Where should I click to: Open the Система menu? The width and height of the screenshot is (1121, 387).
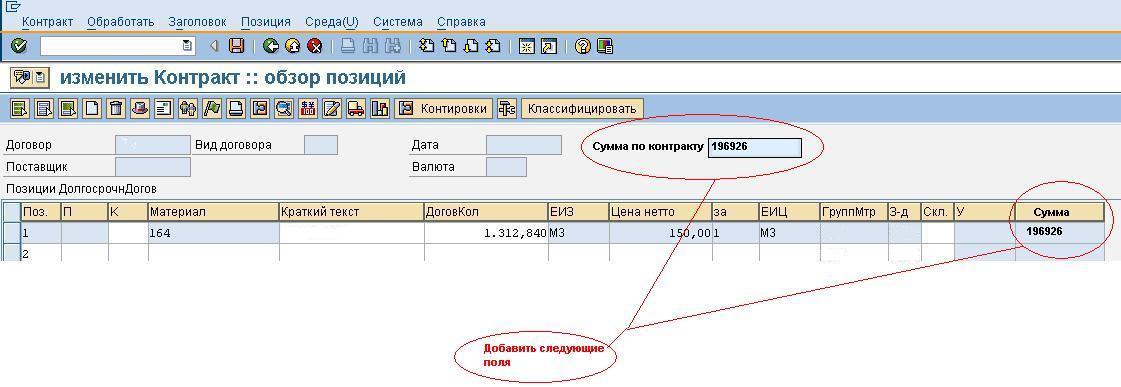[397, 22]
